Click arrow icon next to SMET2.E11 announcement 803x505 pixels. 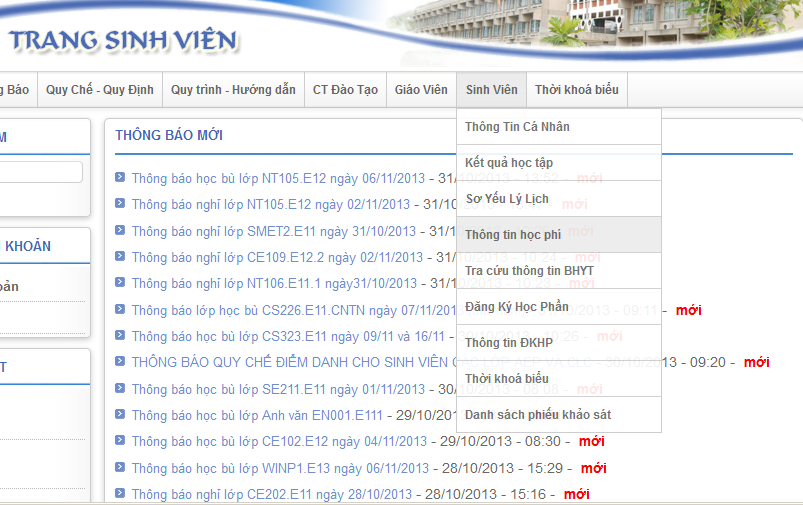click(x=120, y=230)
